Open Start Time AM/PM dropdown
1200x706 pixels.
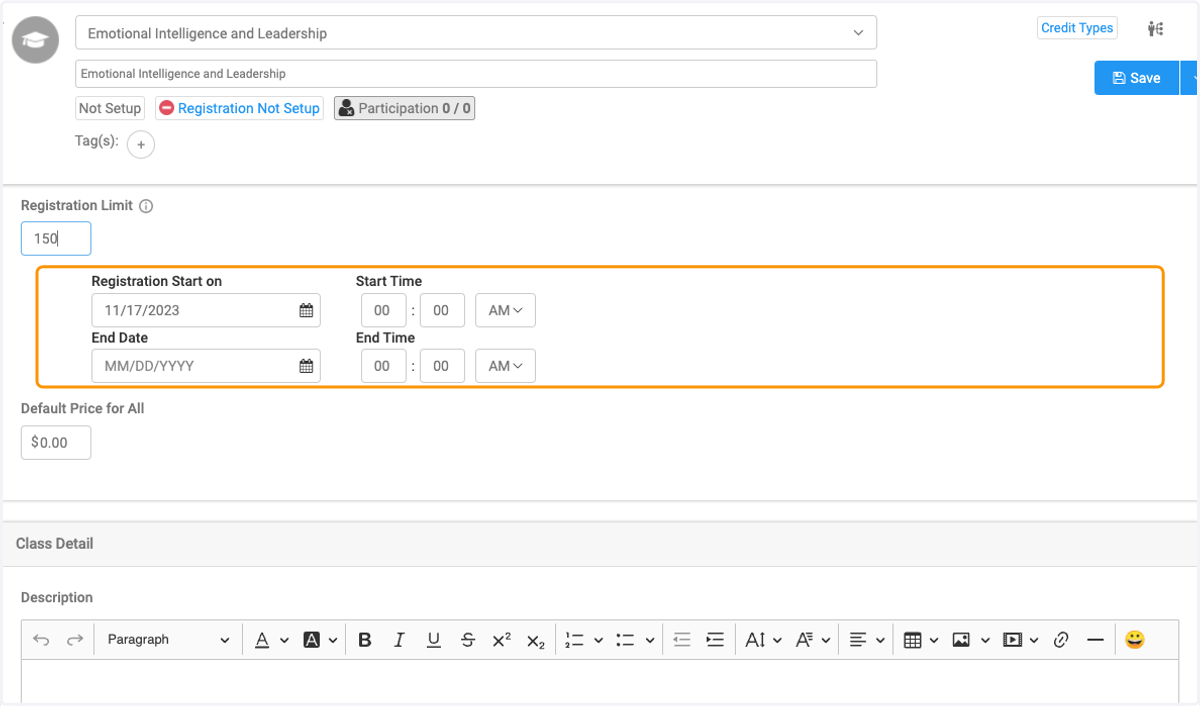(505, 310)
